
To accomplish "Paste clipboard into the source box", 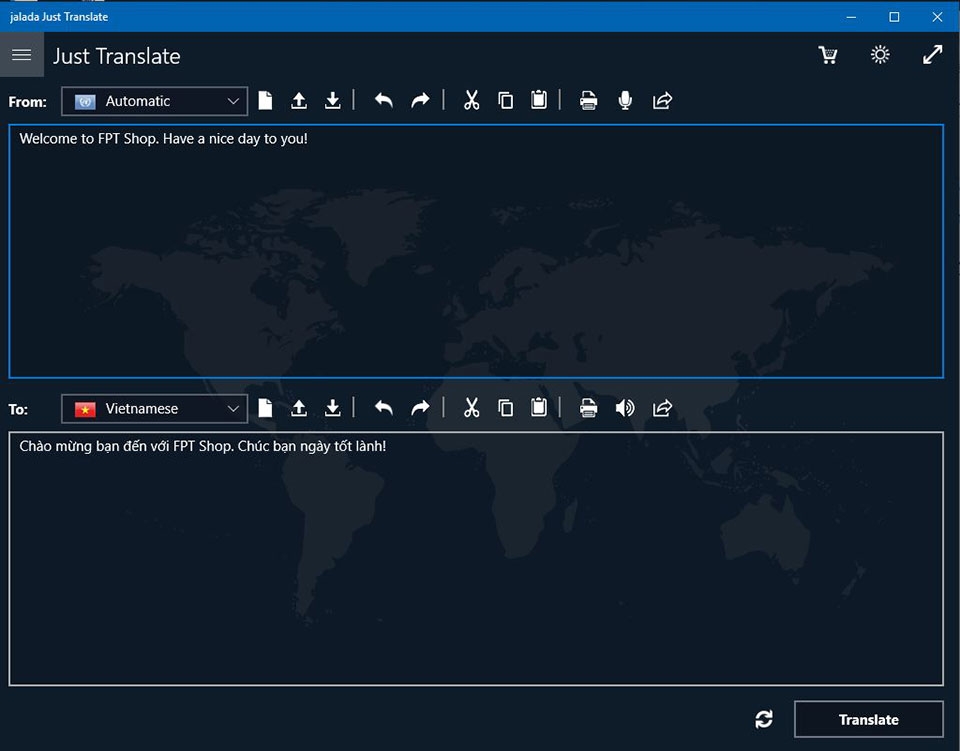I will coord(539,100).
